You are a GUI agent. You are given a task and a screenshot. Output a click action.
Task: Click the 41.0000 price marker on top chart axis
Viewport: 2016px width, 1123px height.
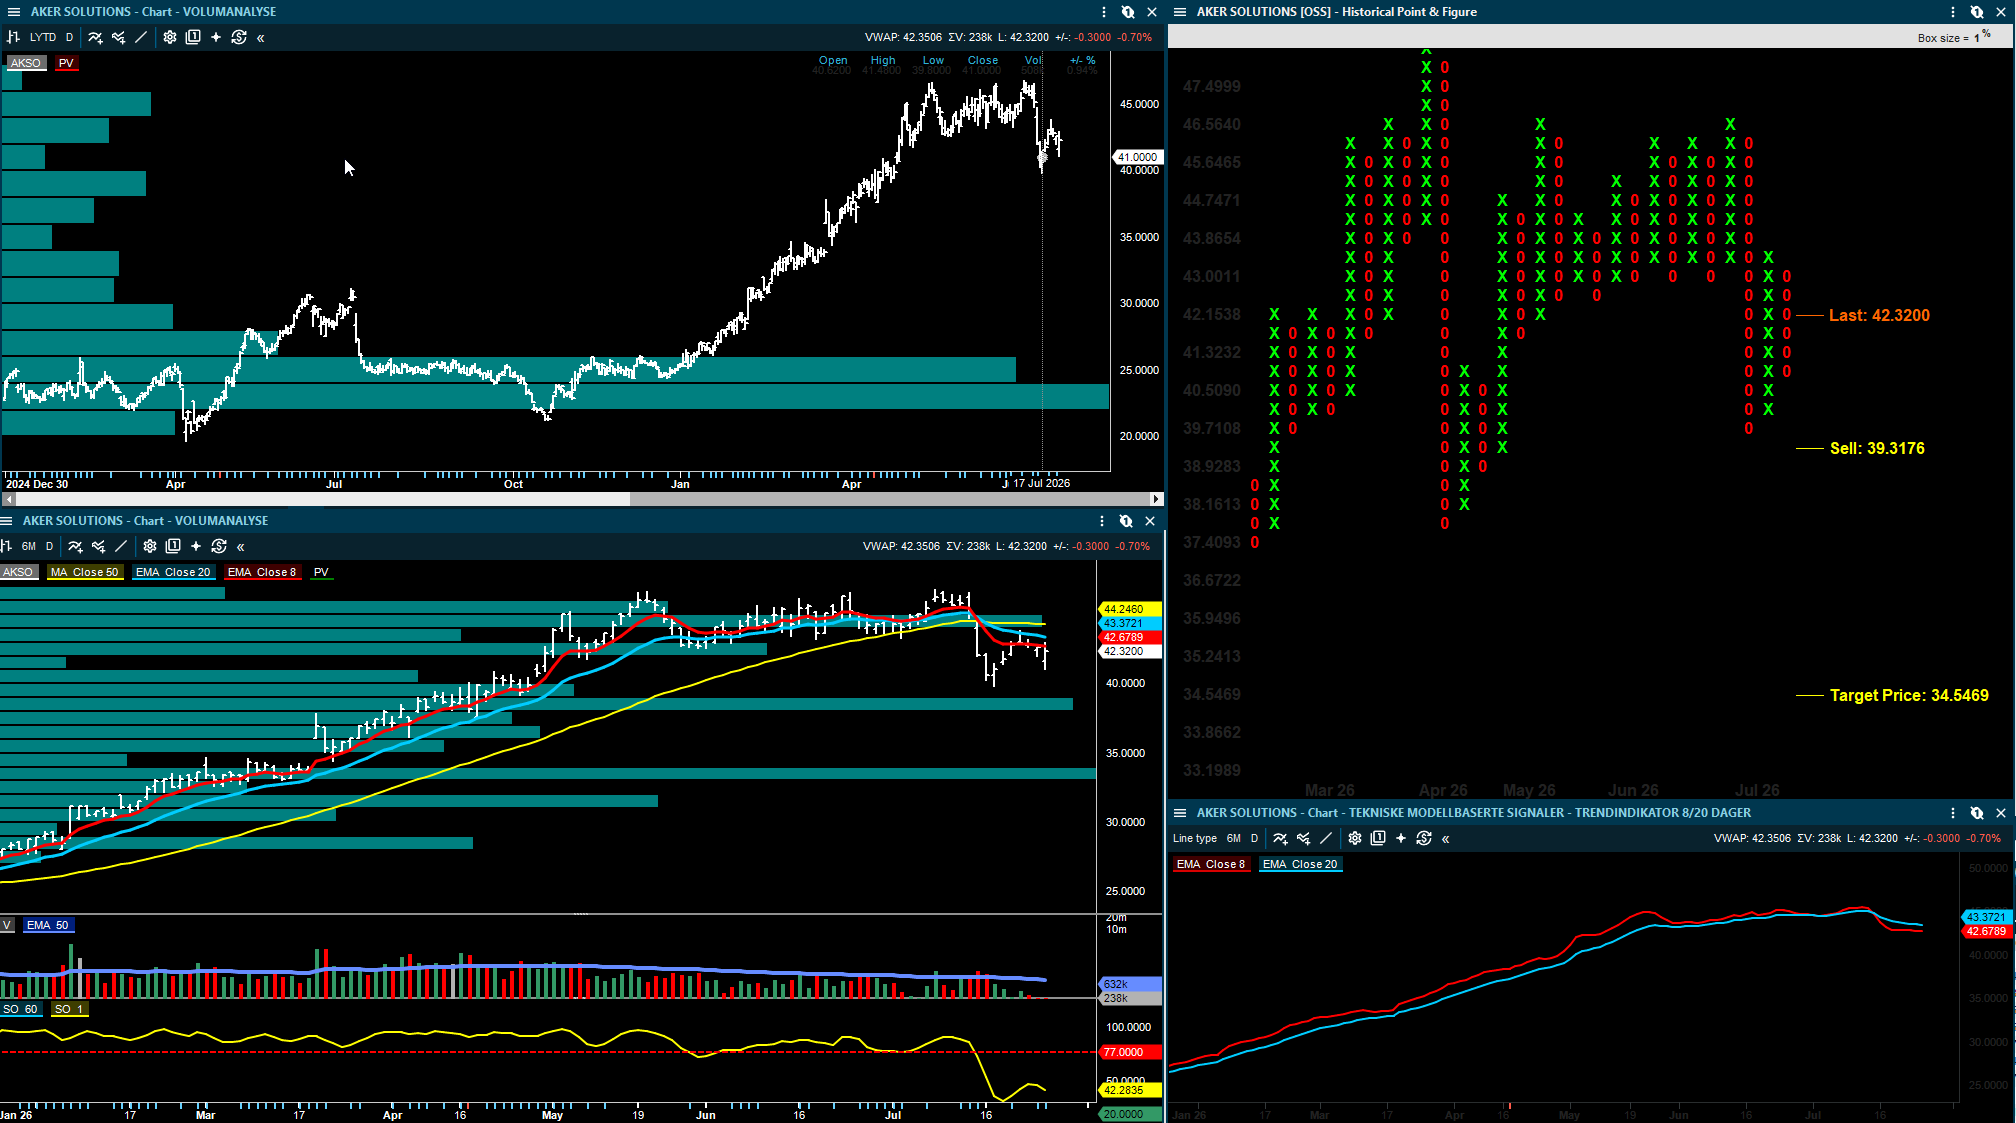1138,157
